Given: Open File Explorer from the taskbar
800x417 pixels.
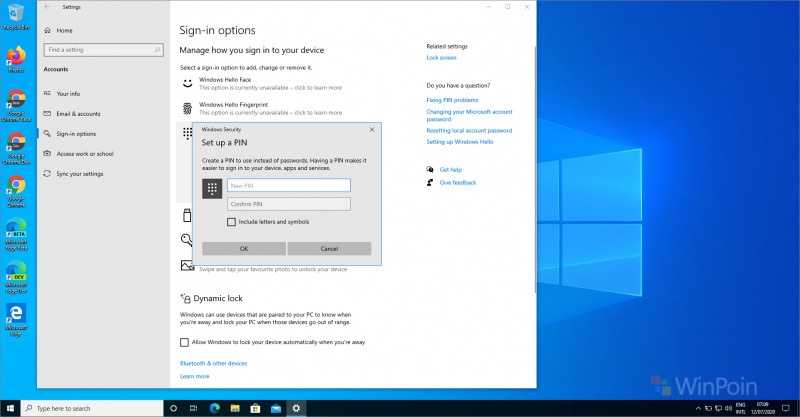Looking at the screenshot, I should click(235, 408).
